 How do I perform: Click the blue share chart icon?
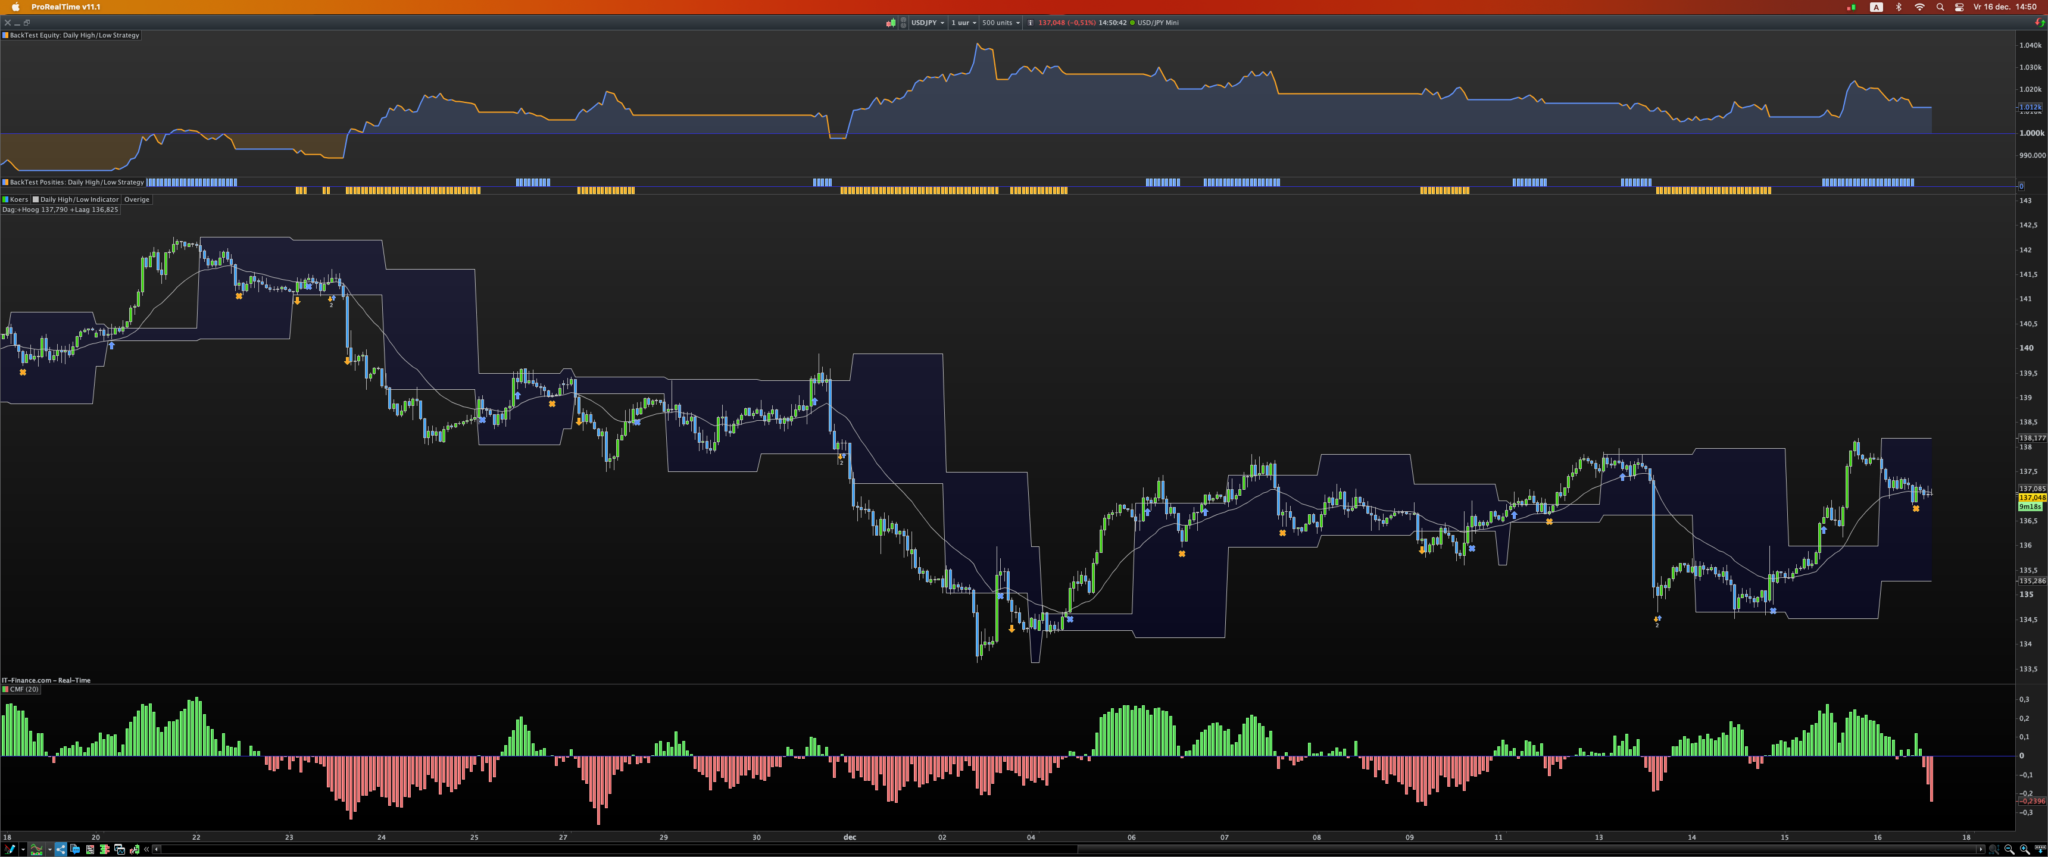tap(60, 849)
